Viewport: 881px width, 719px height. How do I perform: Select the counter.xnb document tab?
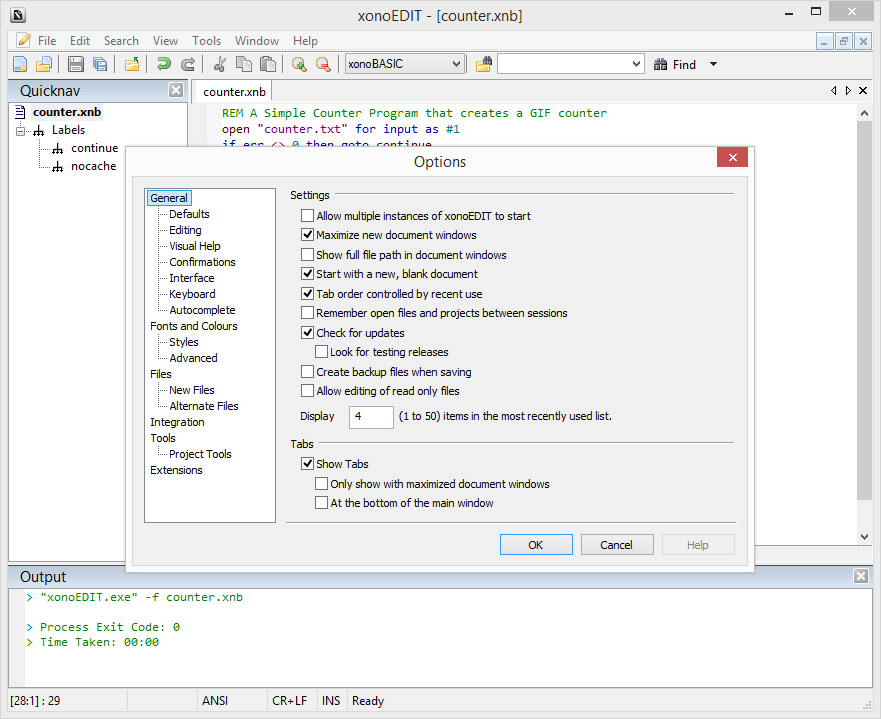234,92
